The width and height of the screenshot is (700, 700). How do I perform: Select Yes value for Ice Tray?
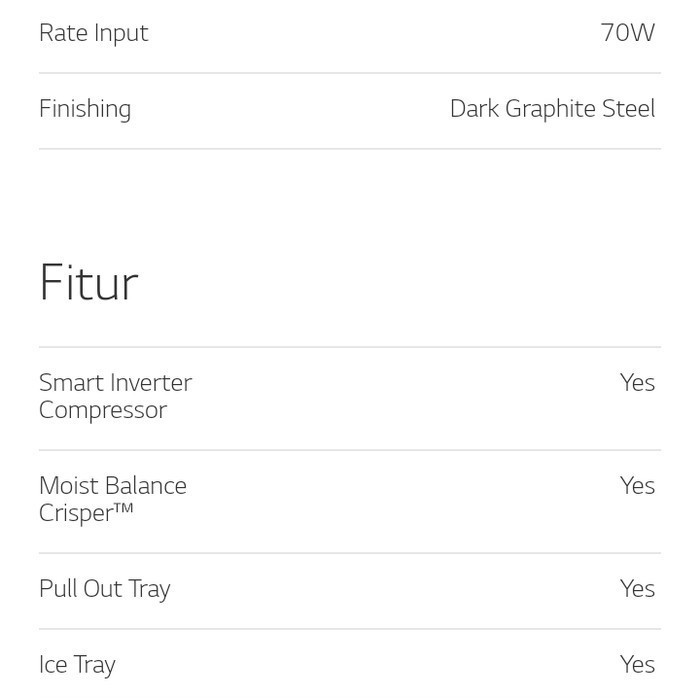pos(637,665)
